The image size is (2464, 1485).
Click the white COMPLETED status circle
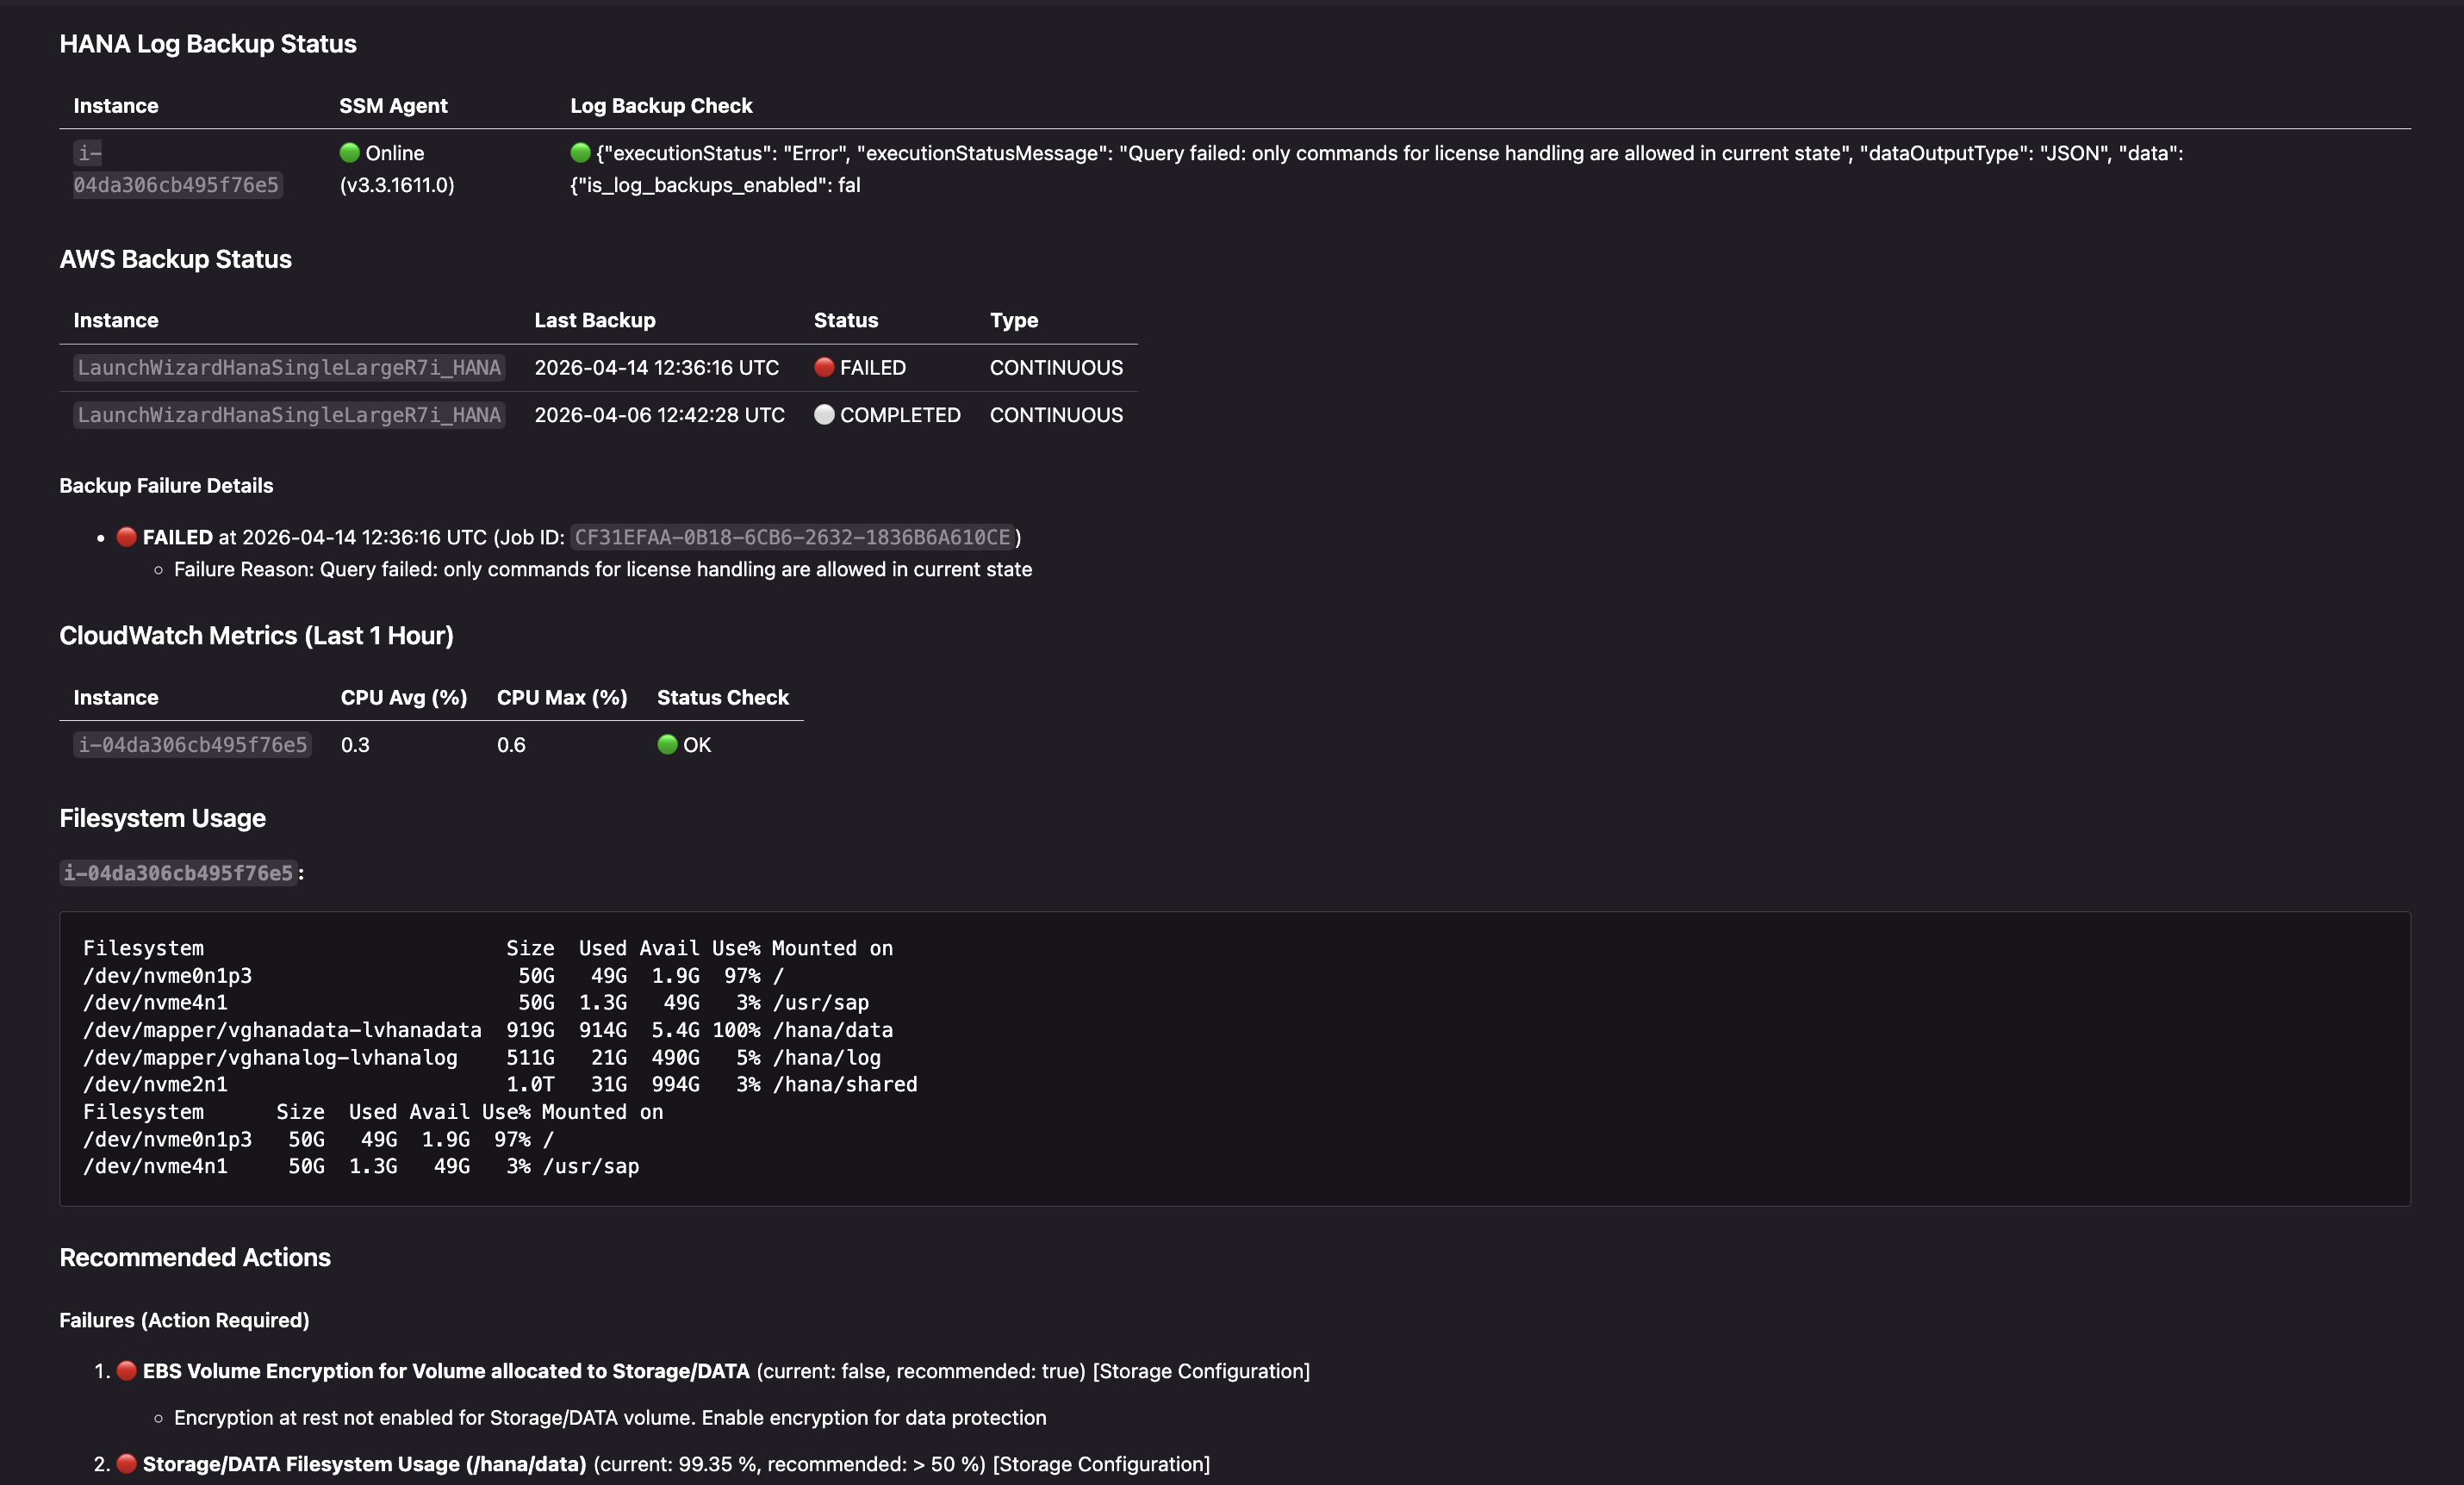point(824,414)
